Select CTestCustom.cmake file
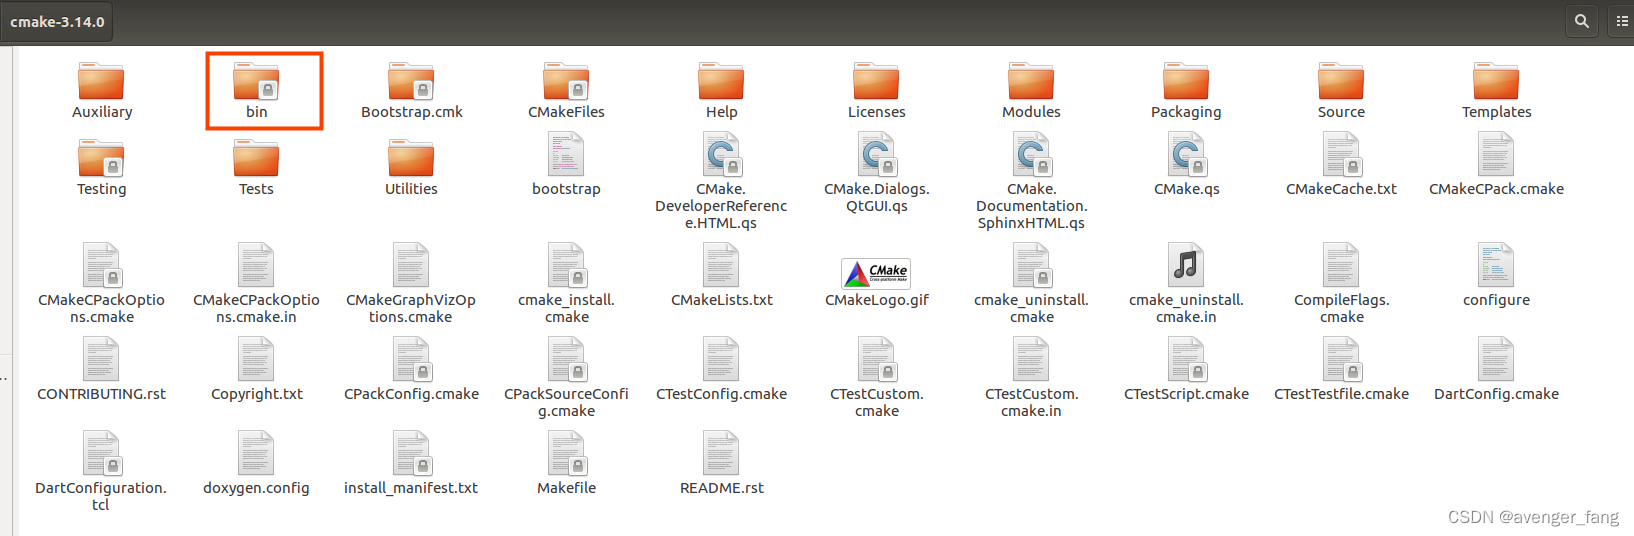The height and width of the screenshot is (536, 1634). [x=876, y=378]
